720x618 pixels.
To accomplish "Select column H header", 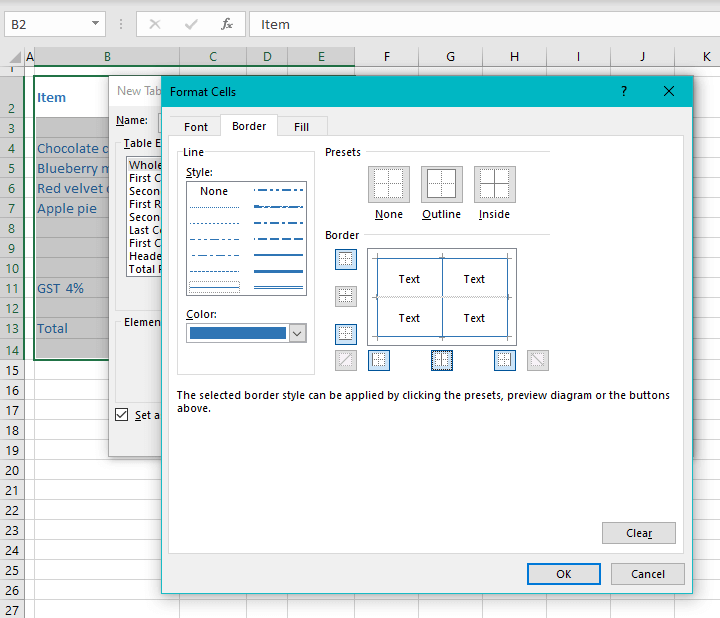I will [514, 56].
